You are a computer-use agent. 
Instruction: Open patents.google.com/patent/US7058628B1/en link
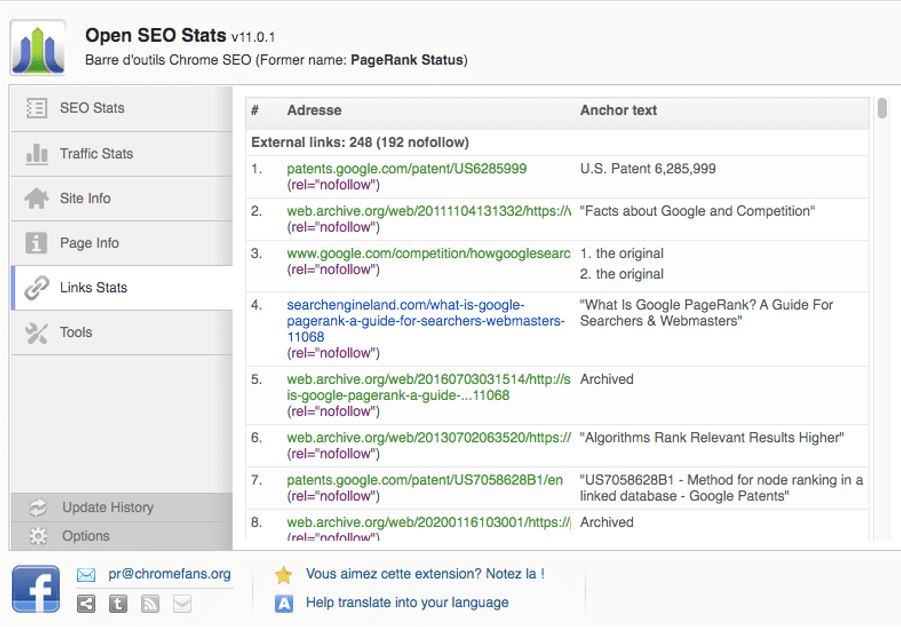coord(425,480)
